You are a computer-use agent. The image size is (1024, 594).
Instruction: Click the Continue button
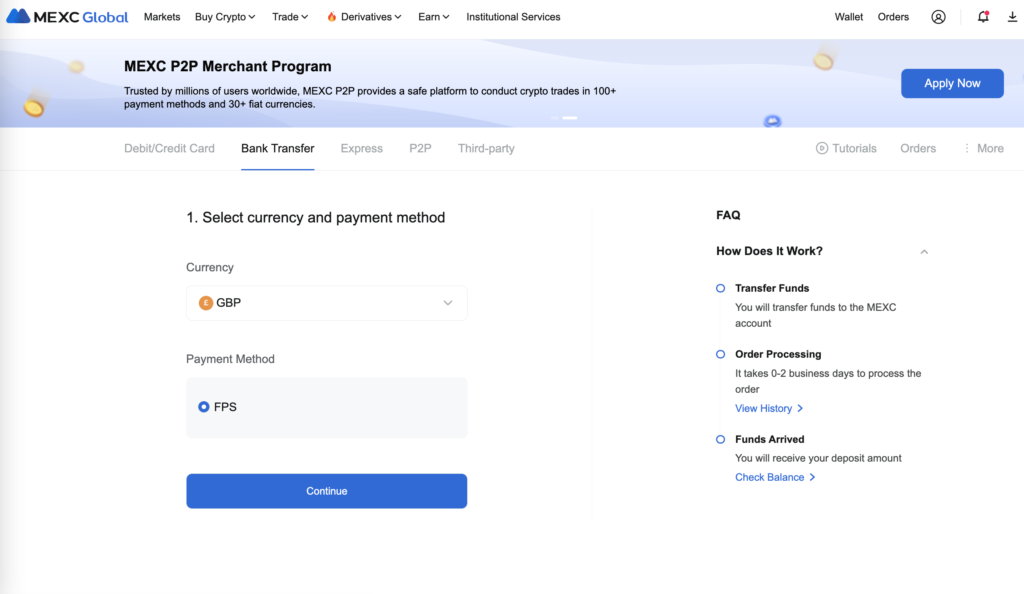[x=327, y=491]
